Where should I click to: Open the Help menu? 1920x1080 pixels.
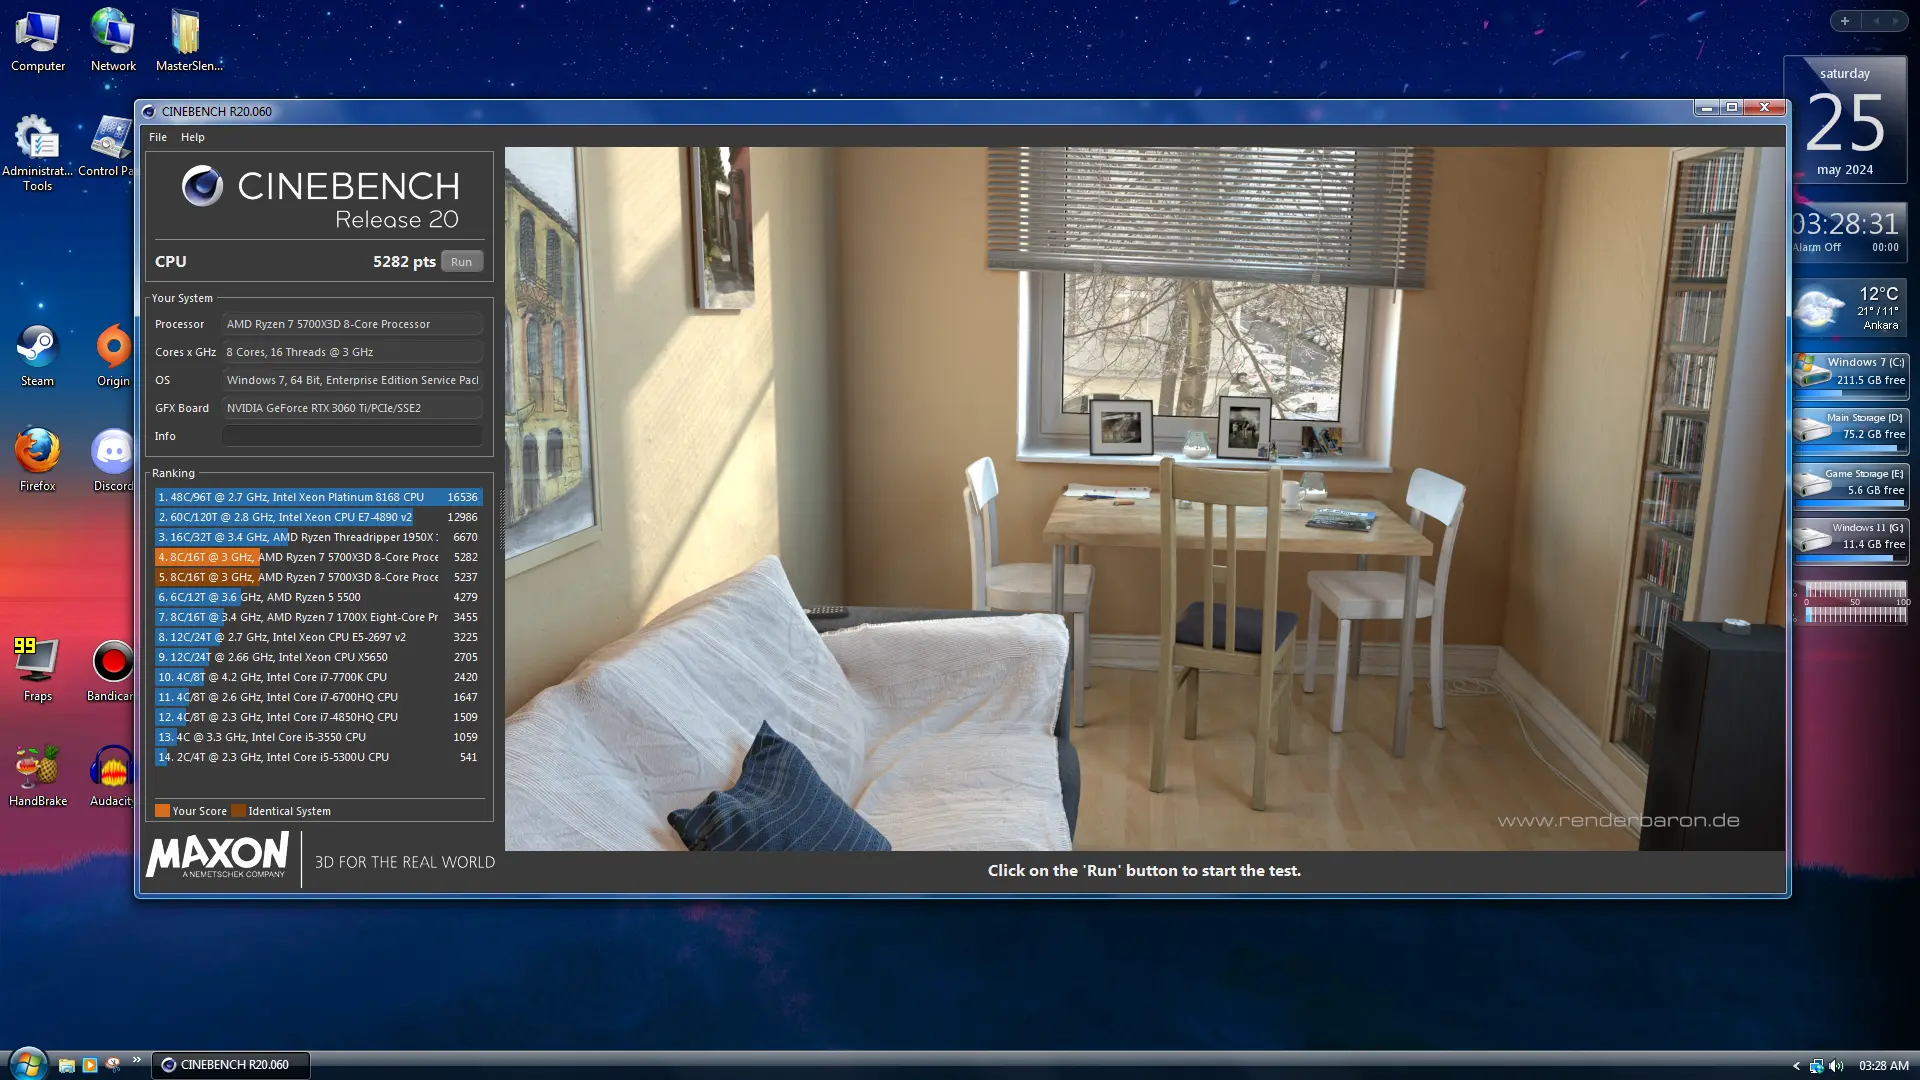(193, 137)
